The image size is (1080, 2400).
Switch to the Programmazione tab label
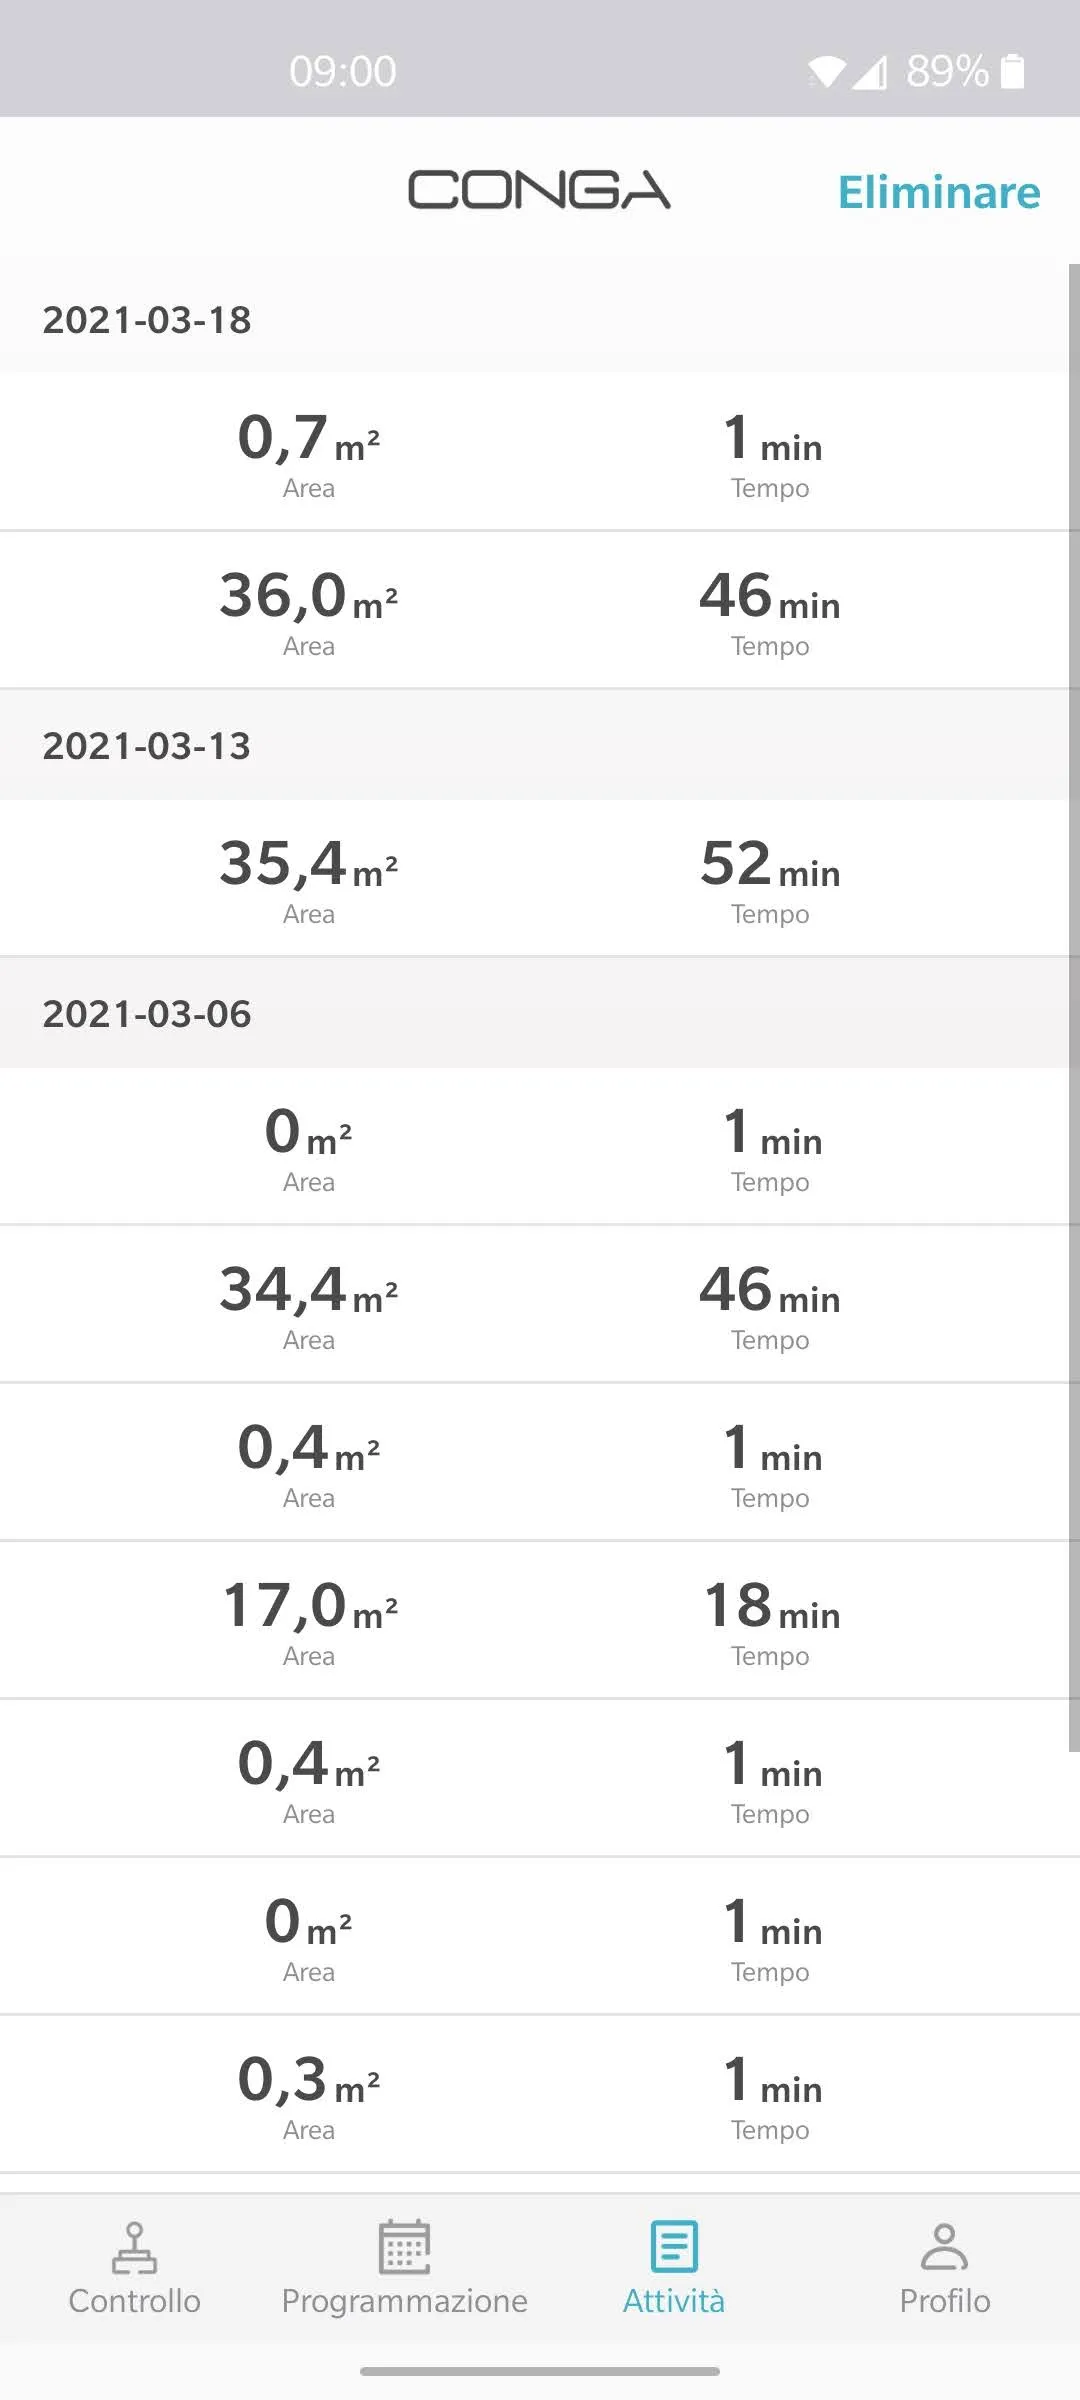pyautogui.click(x=404, y=2300)
